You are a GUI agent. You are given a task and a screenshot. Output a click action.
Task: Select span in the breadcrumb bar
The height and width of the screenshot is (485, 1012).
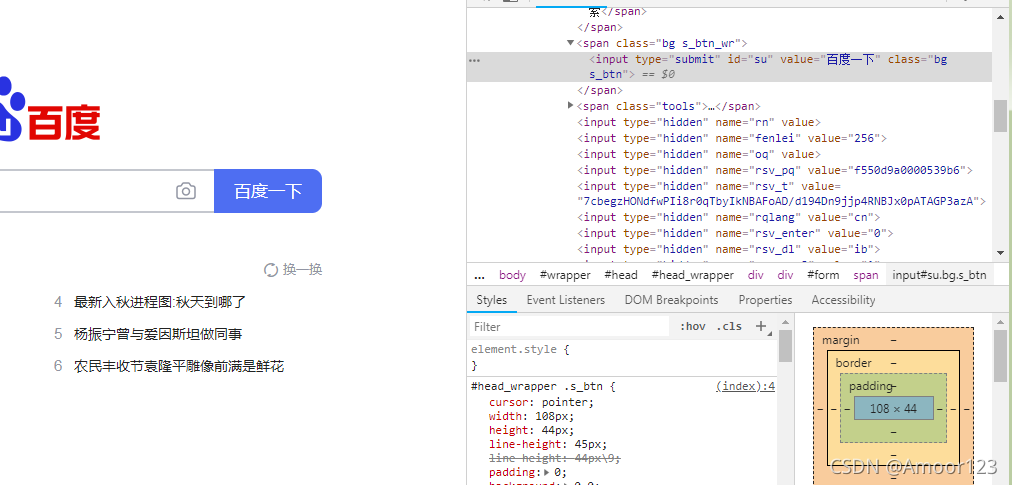point(865,275)
